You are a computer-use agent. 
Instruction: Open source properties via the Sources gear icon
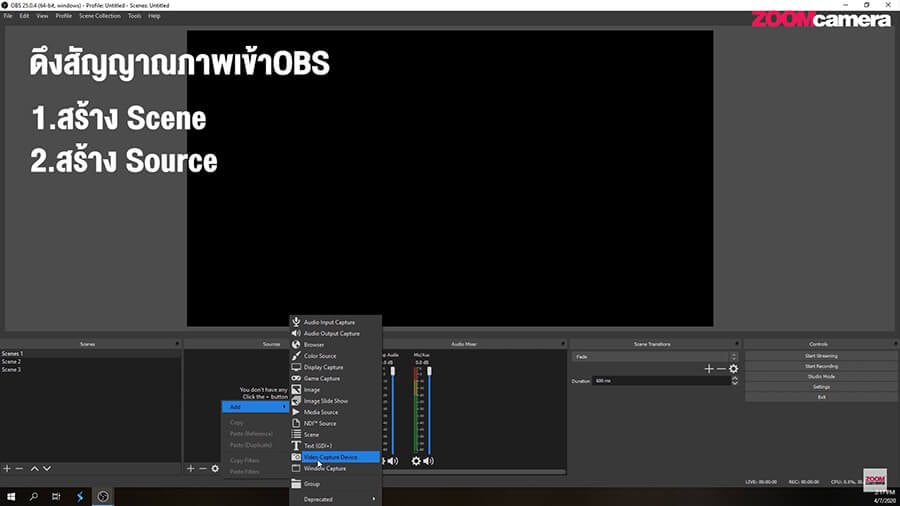[215, 469]
